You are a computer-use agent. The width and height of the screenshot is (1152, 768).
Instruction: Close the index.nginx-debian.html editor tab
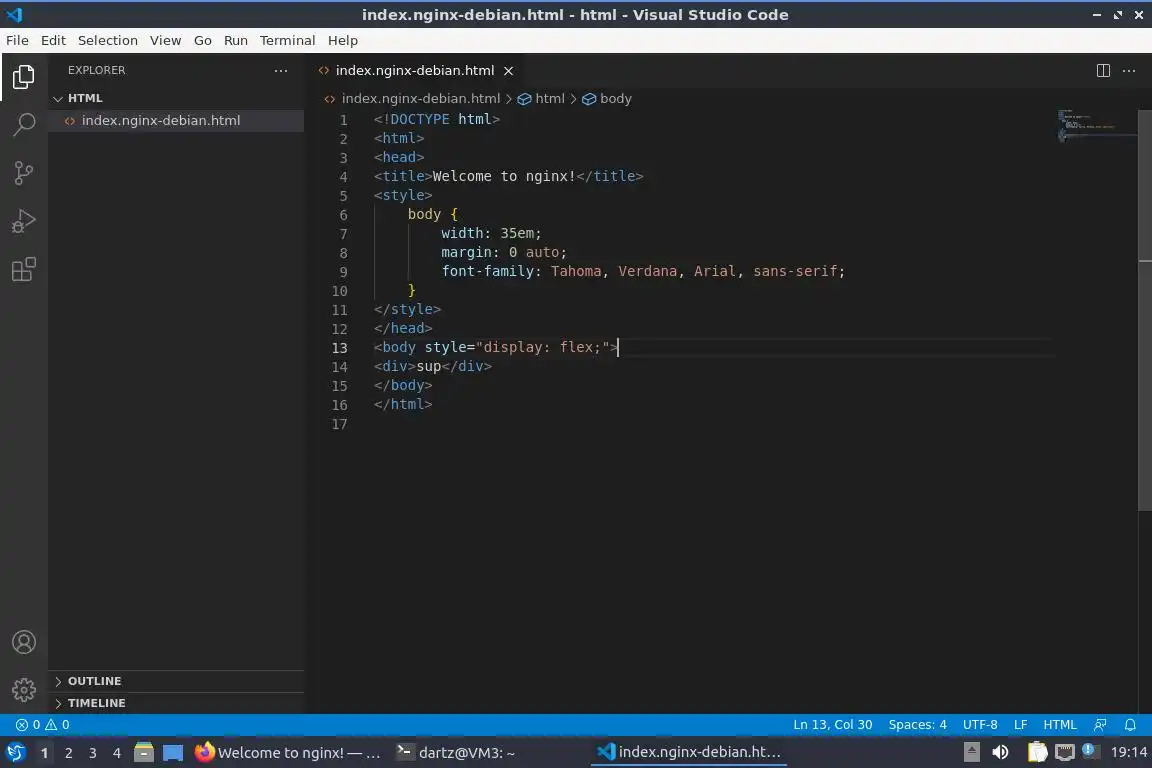[x=508, y=71]
